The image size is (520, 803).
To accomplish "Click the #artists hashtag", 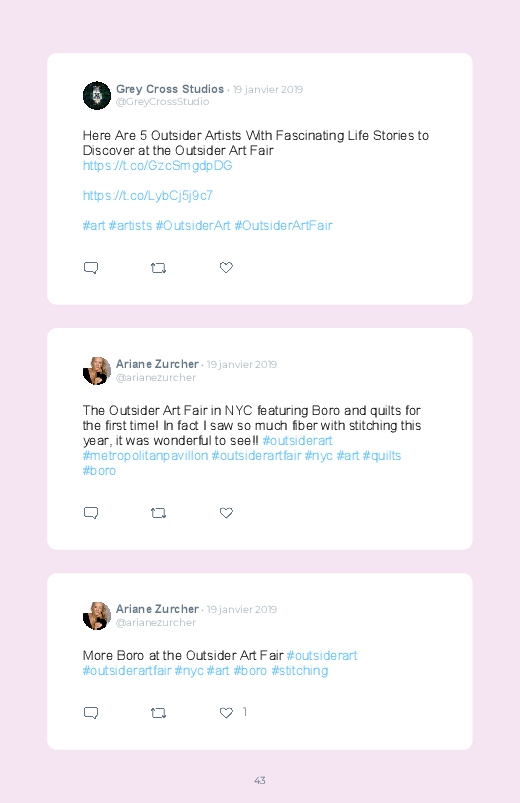I will pyautogui.click(x=130, y=225).
